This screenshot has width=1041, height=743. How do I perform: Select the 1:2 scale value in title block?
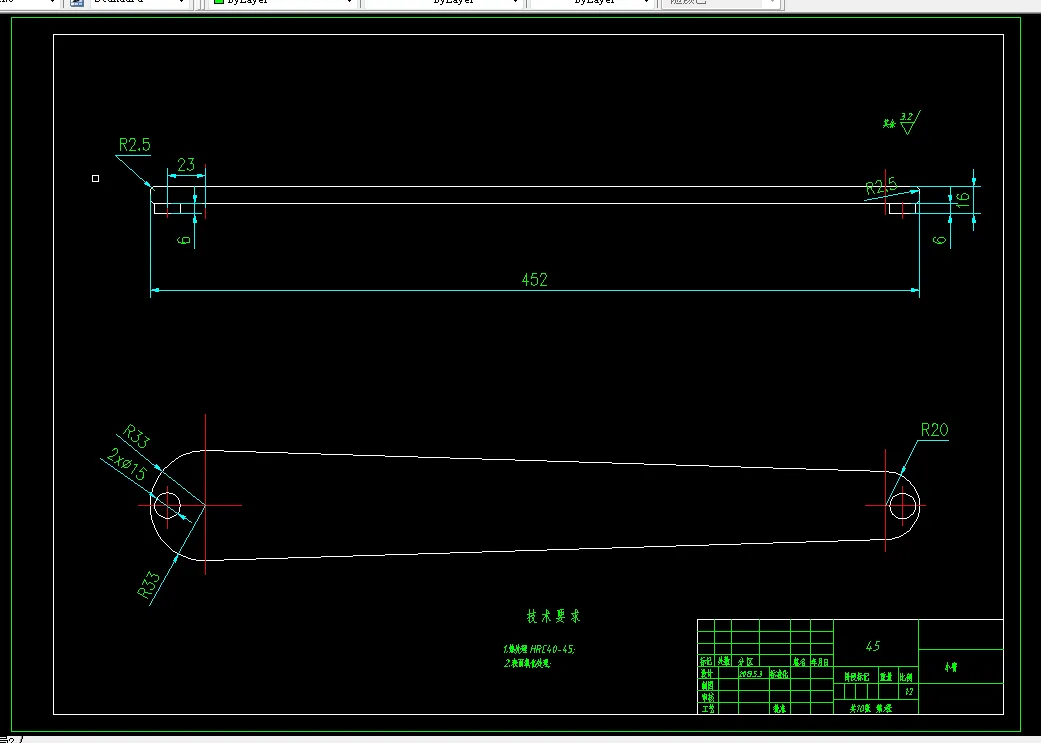[x=909, y=692]
